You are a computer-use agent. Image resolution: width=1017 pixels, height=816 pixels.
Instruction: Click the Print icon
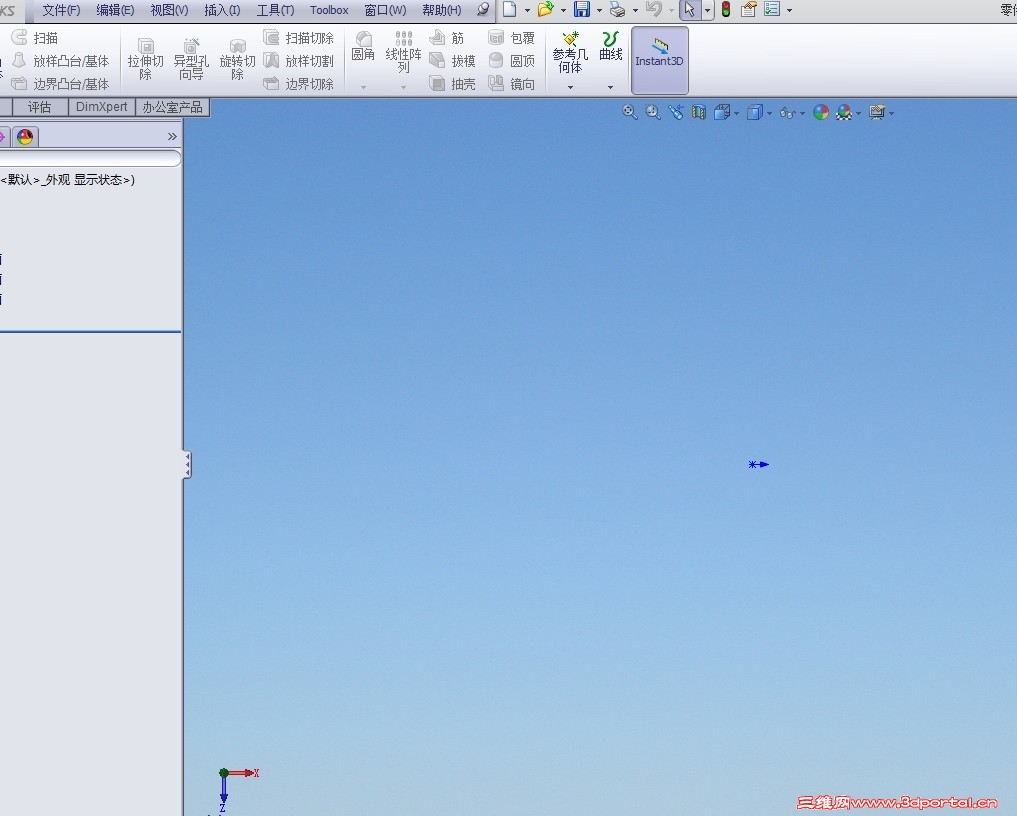[617, 9]
